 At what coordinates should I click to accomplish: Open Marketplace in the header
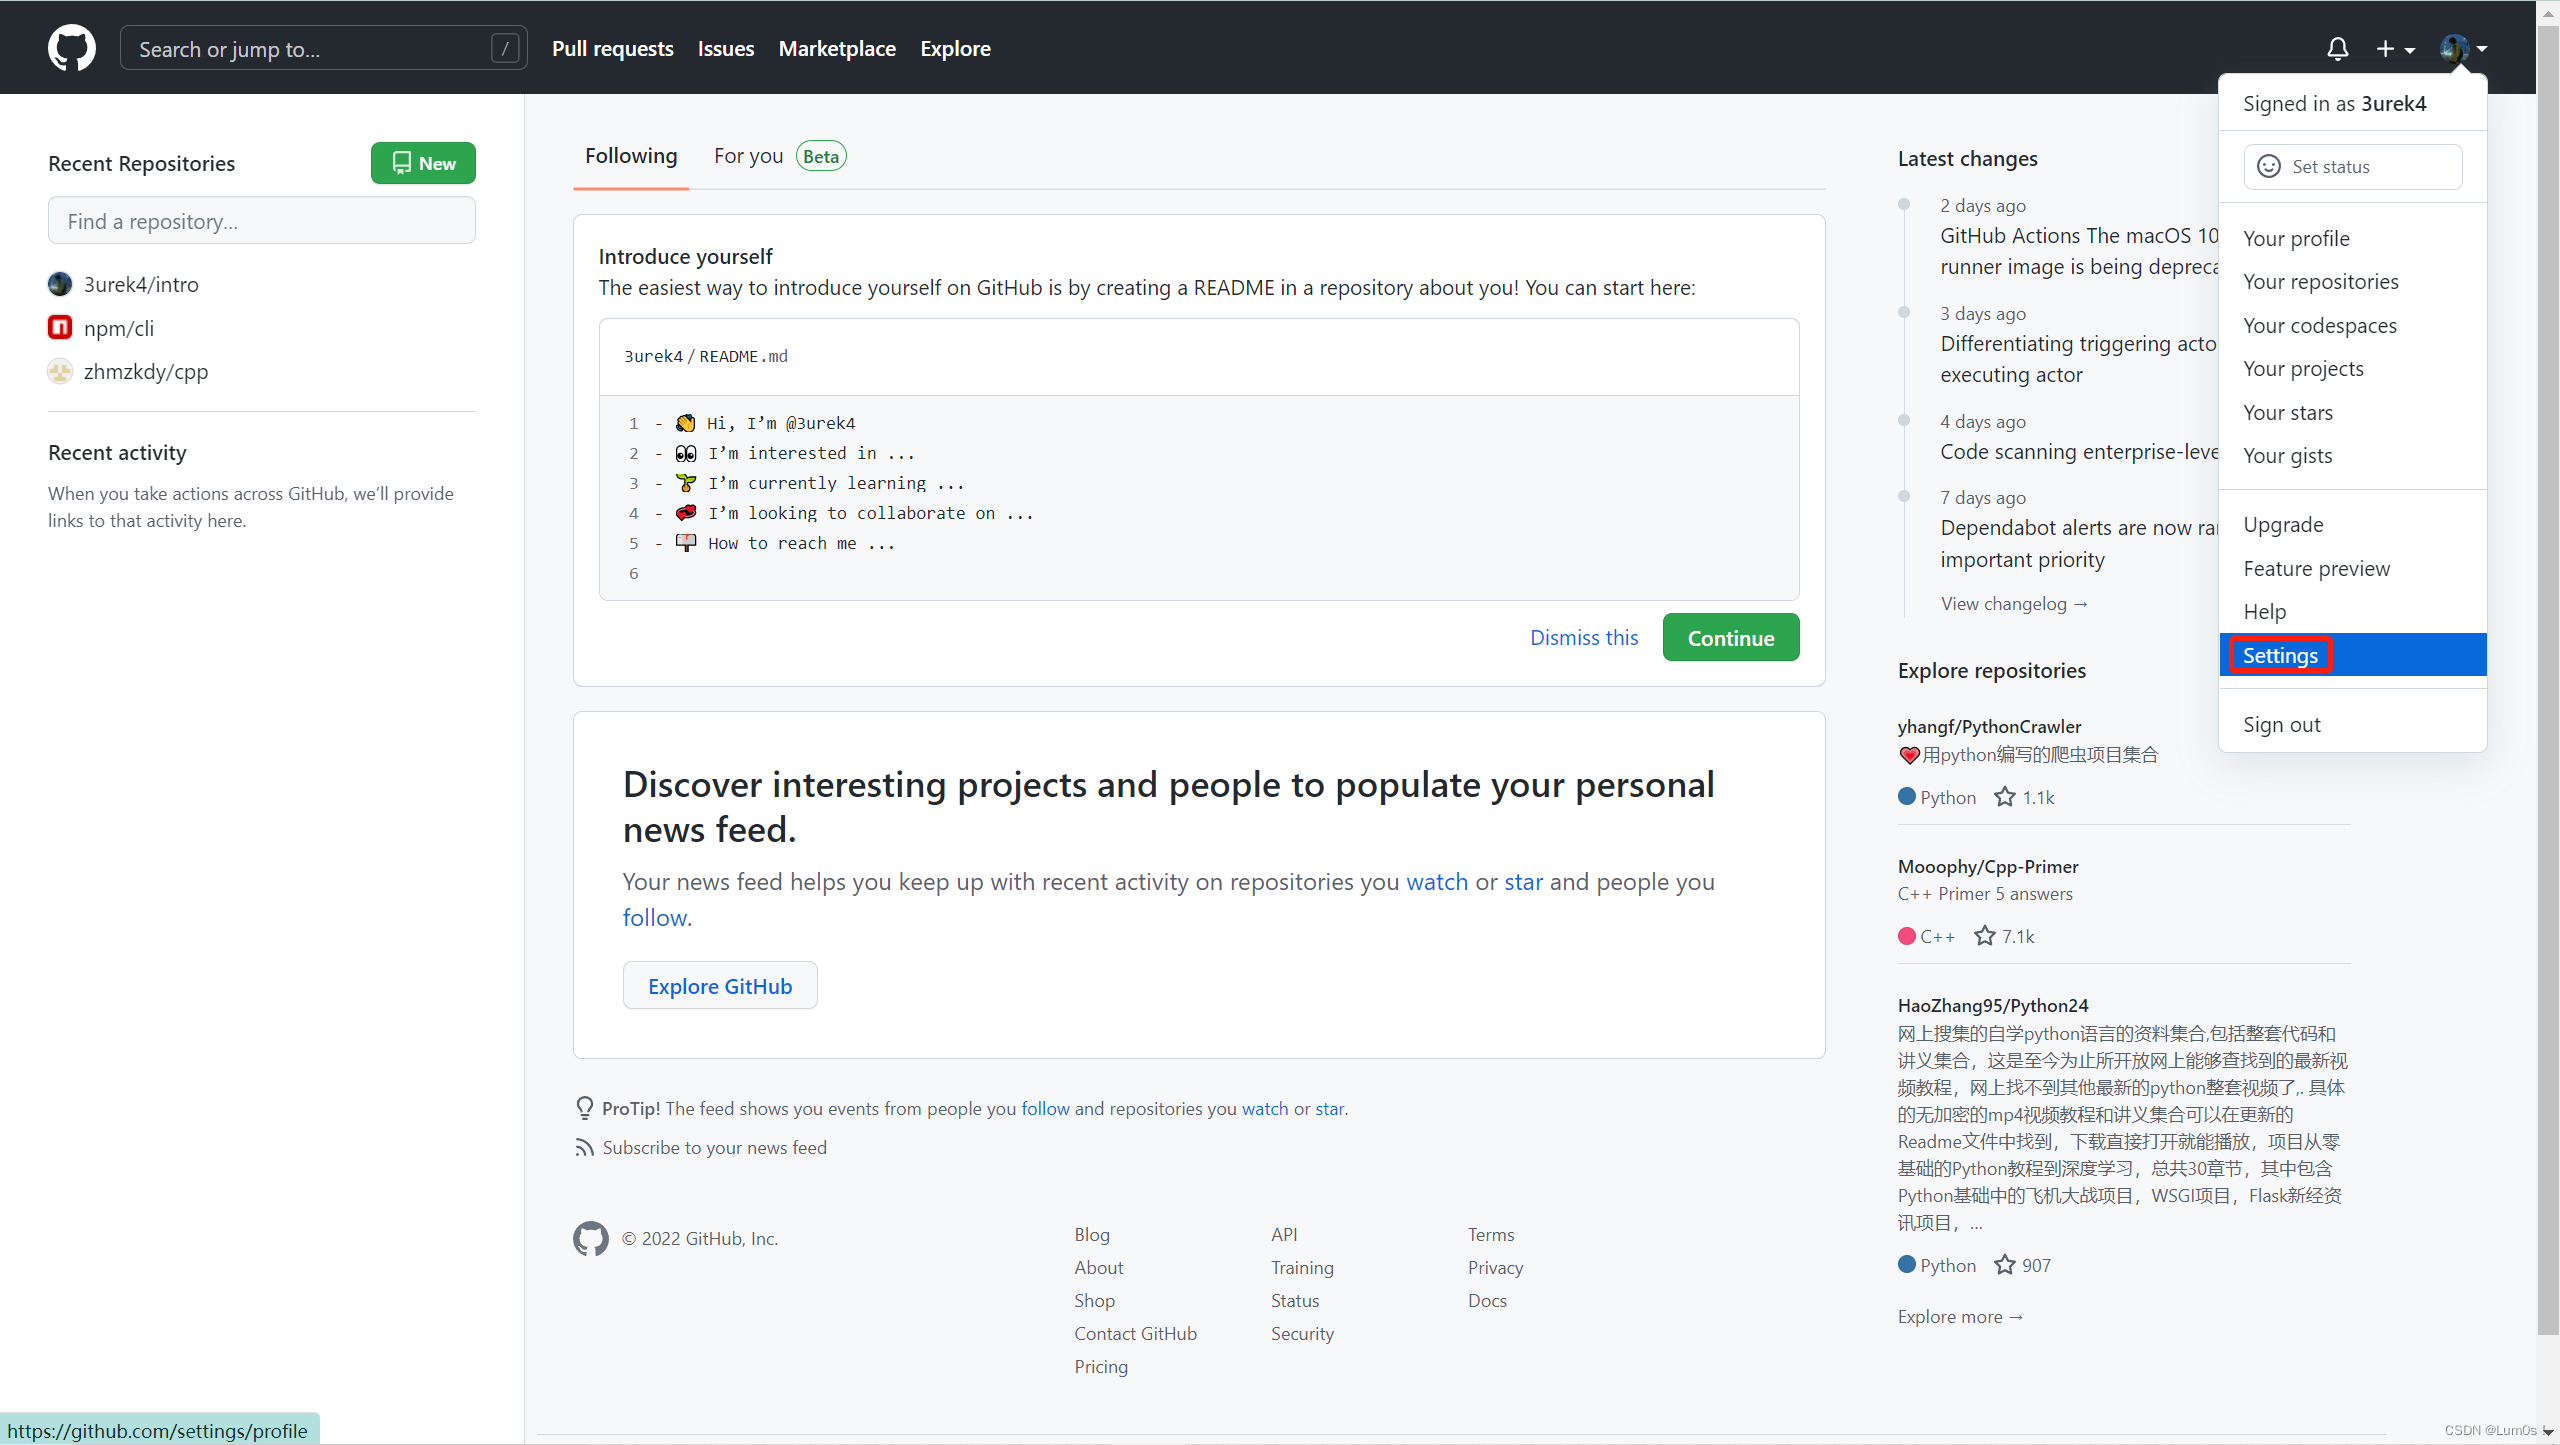click(x=837, y=48)
